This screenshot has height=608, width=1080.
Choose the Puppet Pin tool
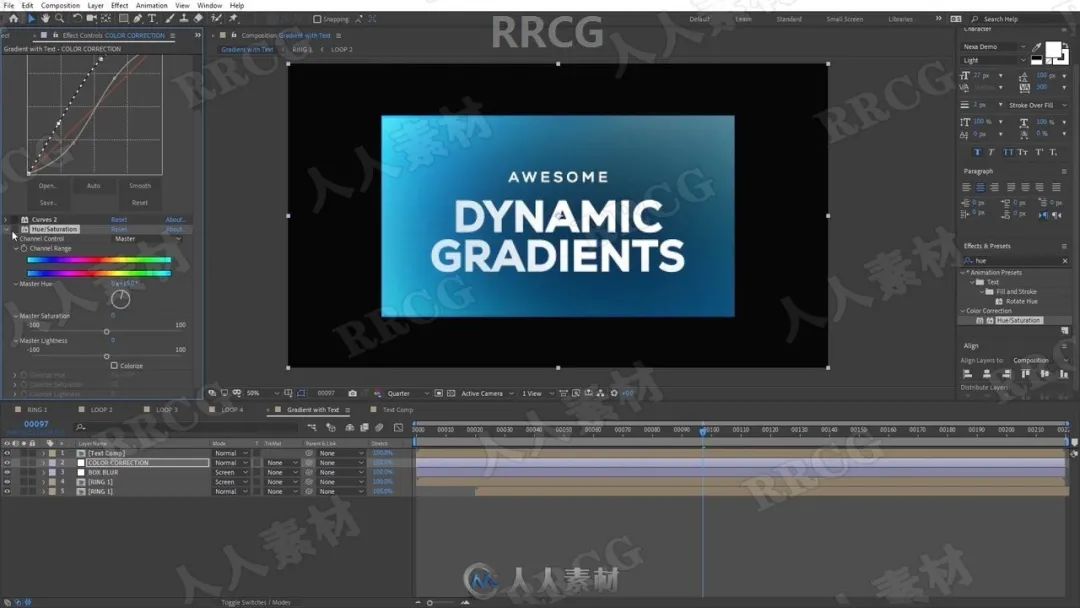point(233,18)
